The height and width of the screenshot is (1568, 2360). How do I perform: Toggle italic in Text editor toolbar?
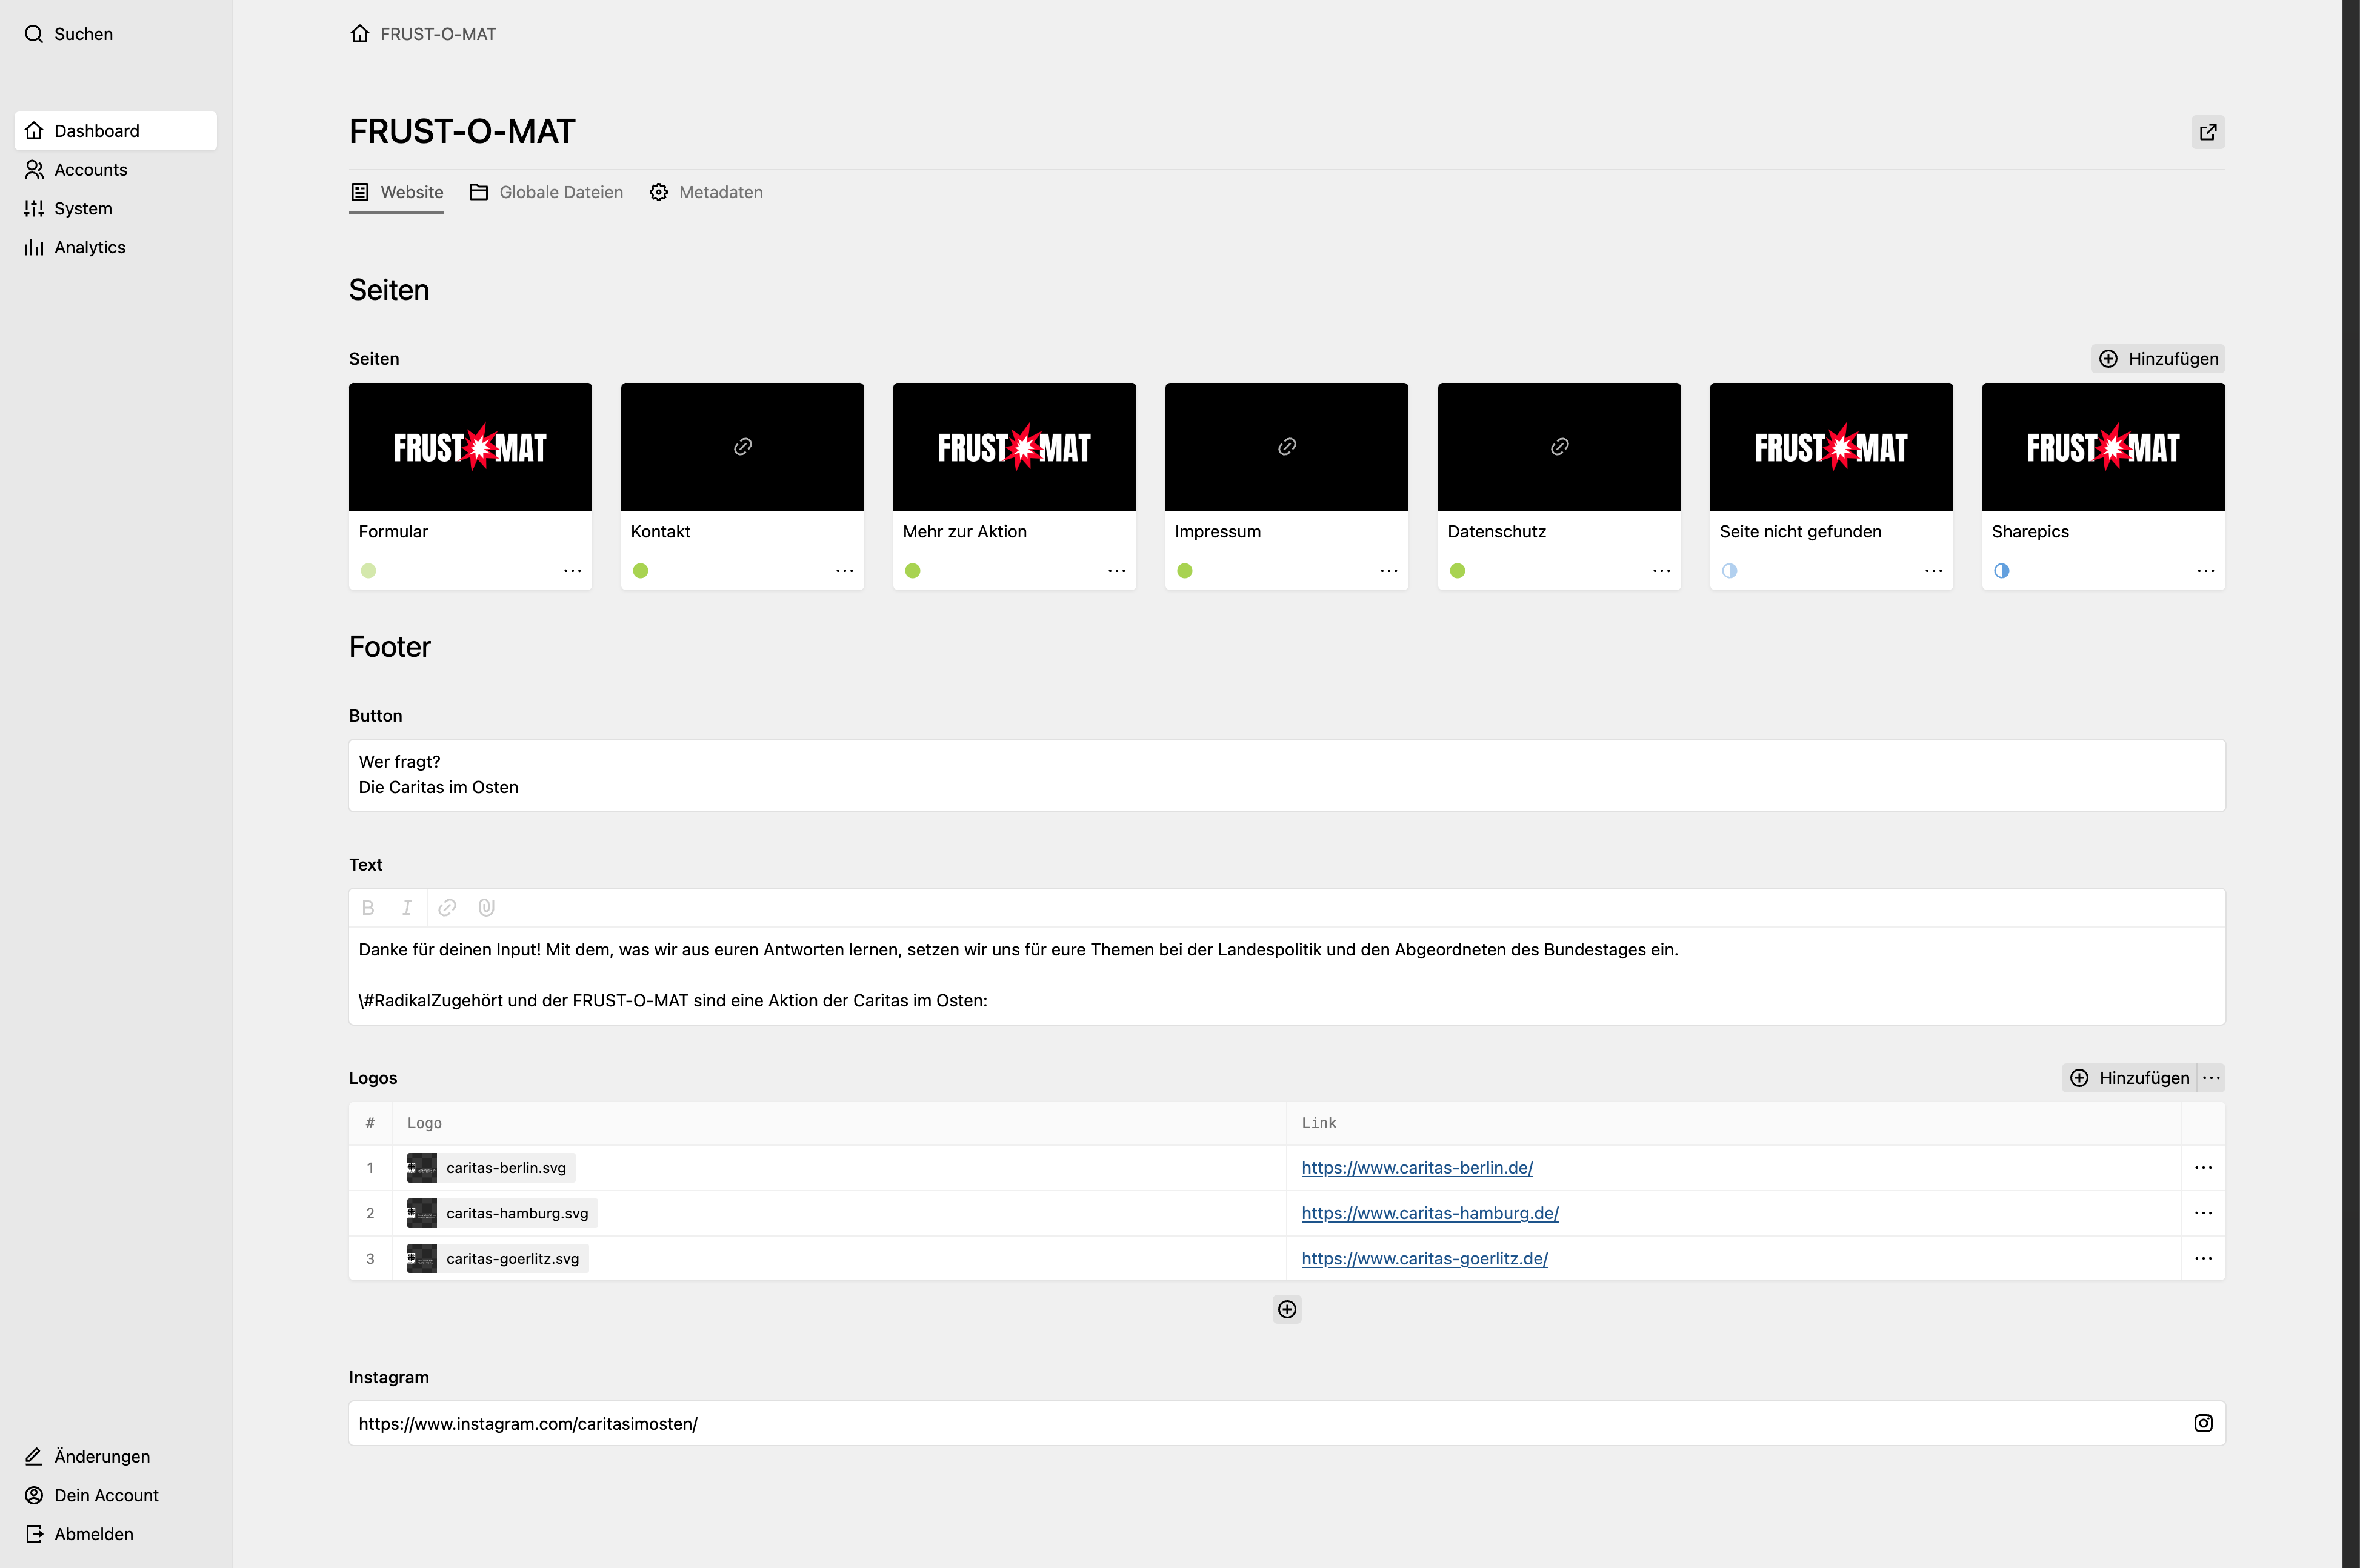407,908
